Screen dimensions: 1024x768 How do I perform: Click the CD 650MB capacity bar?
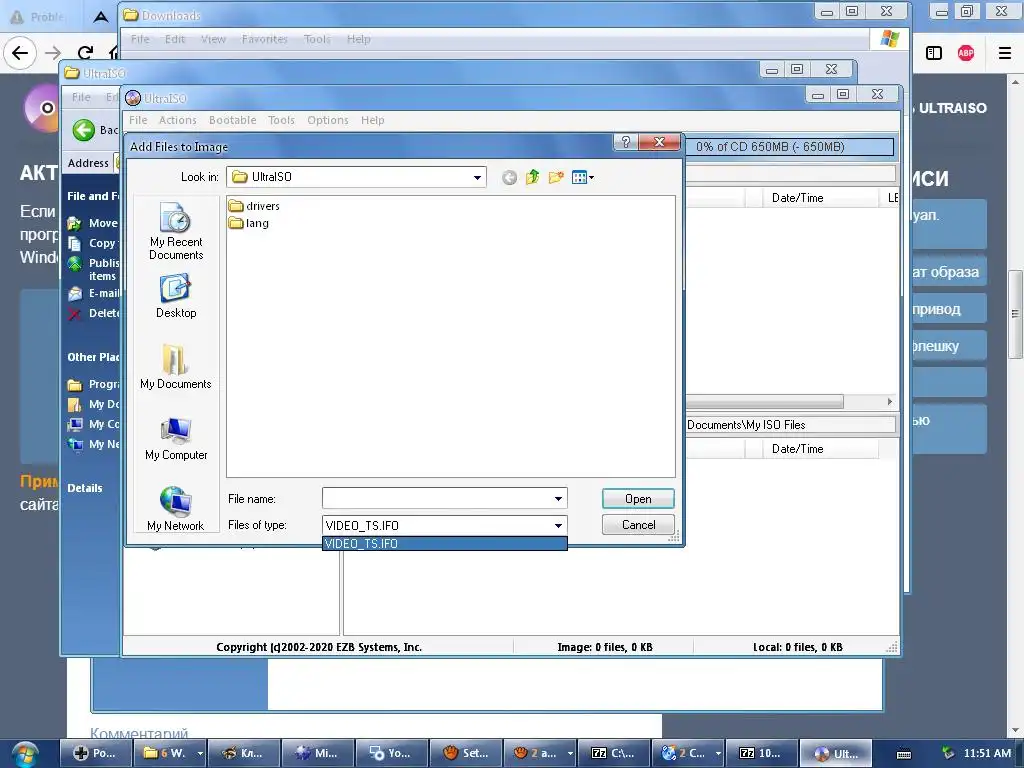(x=789, y=147)
